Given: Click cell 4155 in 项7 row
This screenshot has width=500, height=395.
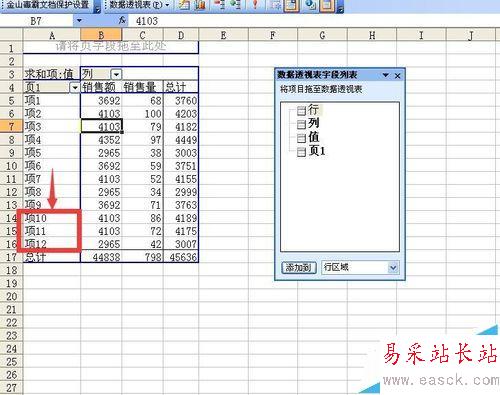Looking at the screenshot, I should click(x=181, y=179).
